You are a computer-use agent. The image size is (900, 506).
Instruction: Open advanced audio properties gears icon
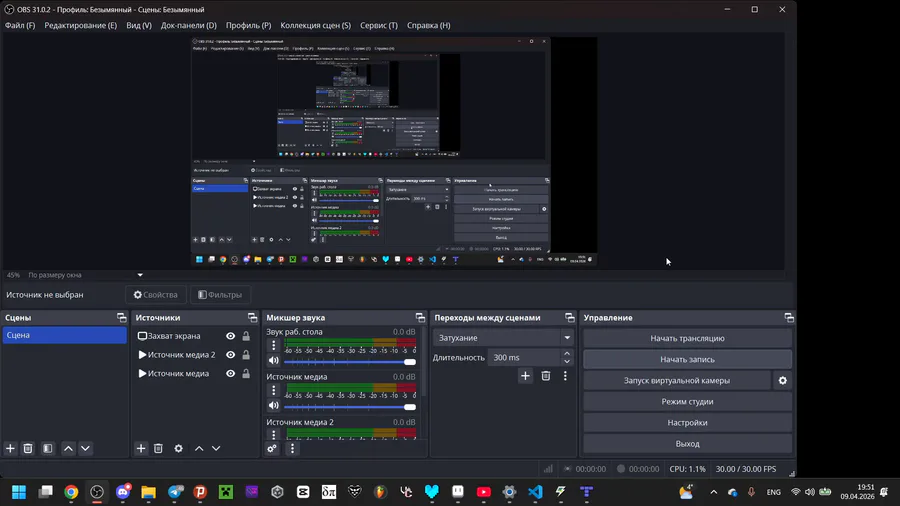[x=272, y=449]
